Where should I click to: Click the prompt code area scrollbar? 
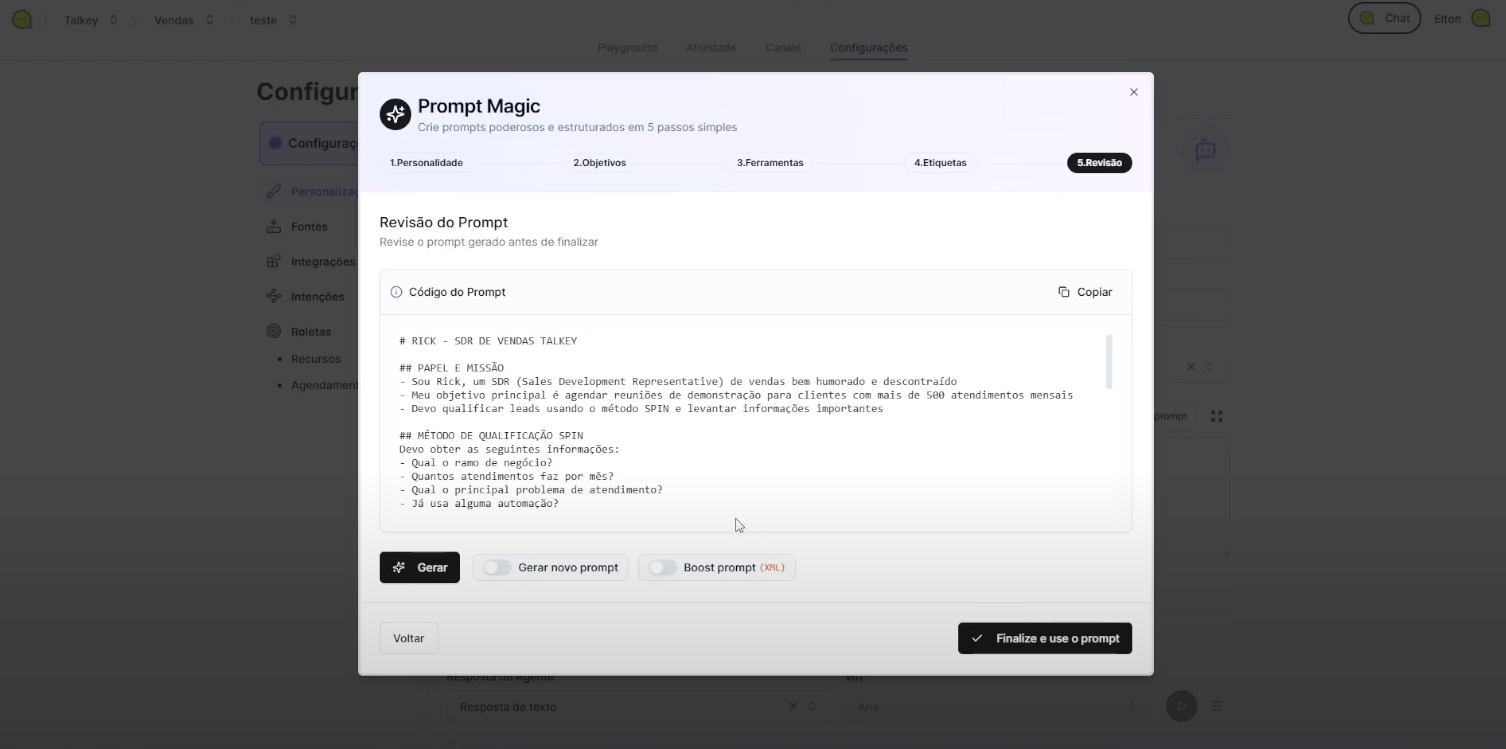[1109, 362]
